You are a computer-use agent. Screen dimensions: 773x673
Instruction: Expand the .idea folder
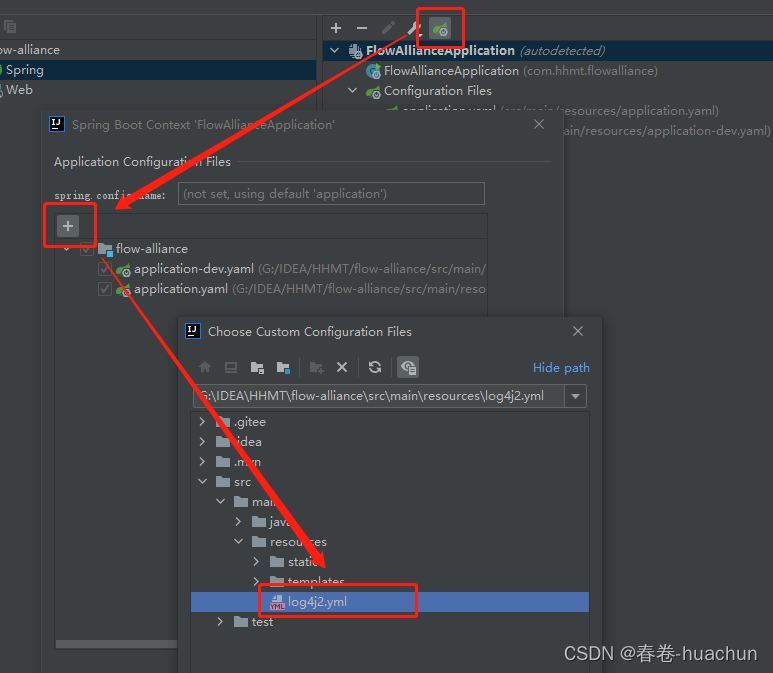click(x=202, y=442)
